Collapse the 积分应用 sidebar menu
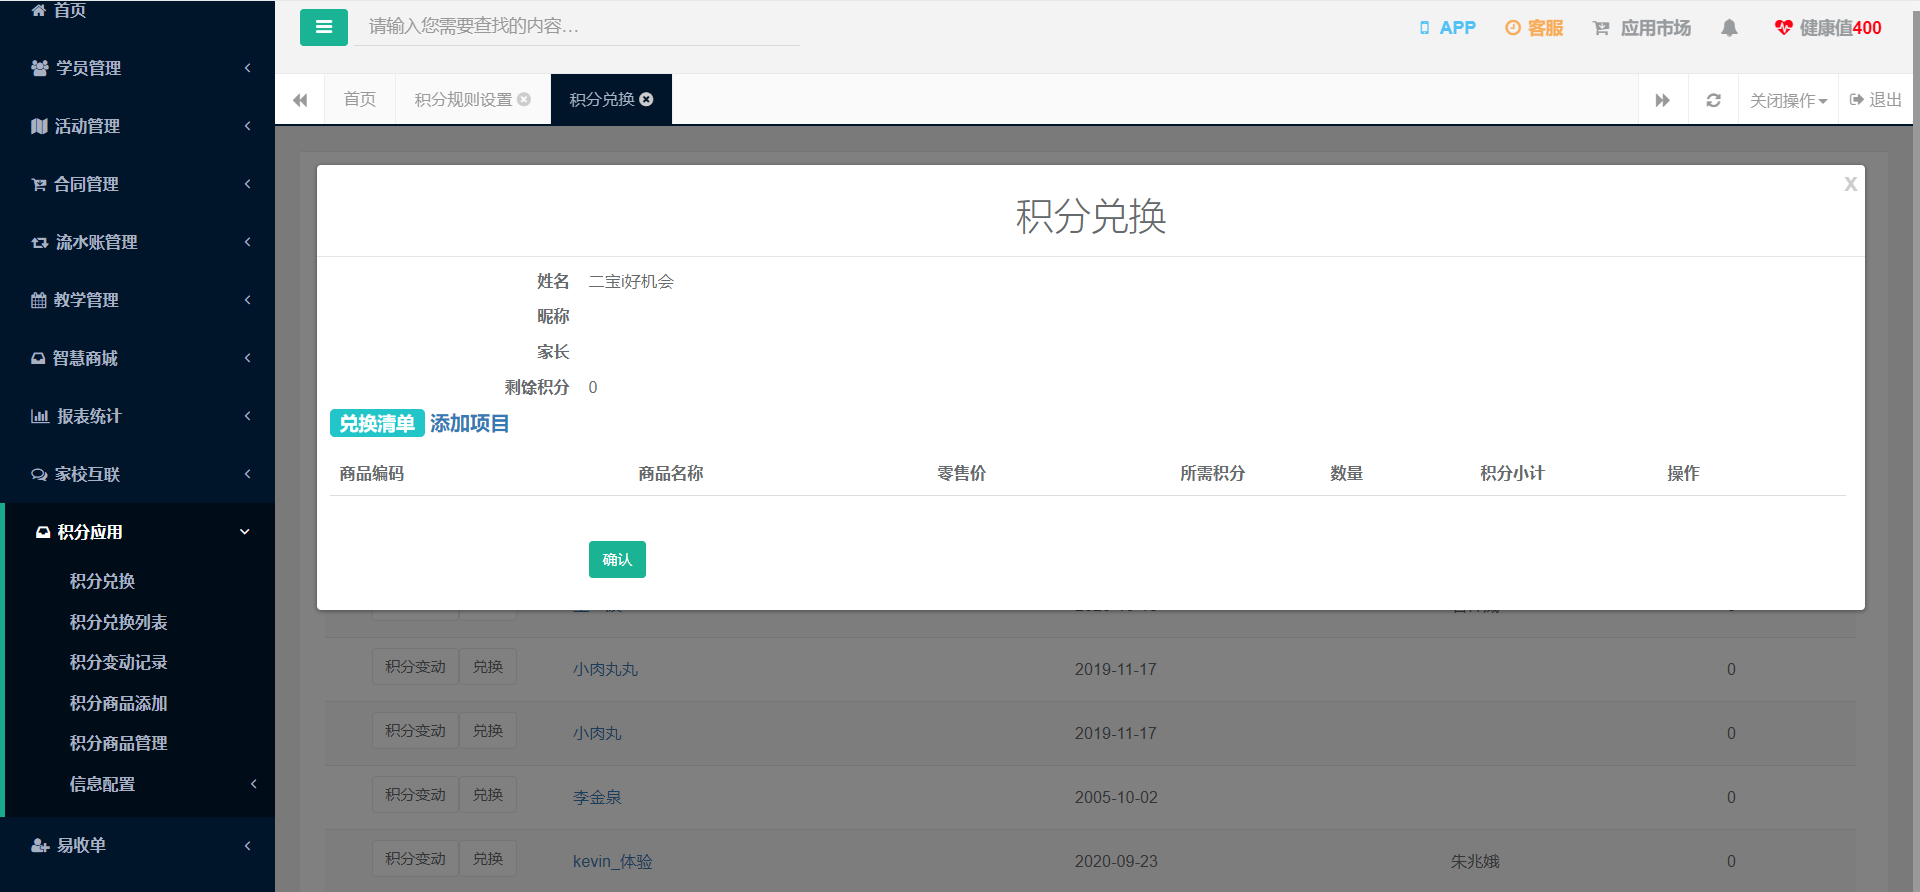This screenshot has height=892, width=1920. click(x=138, y=532)
